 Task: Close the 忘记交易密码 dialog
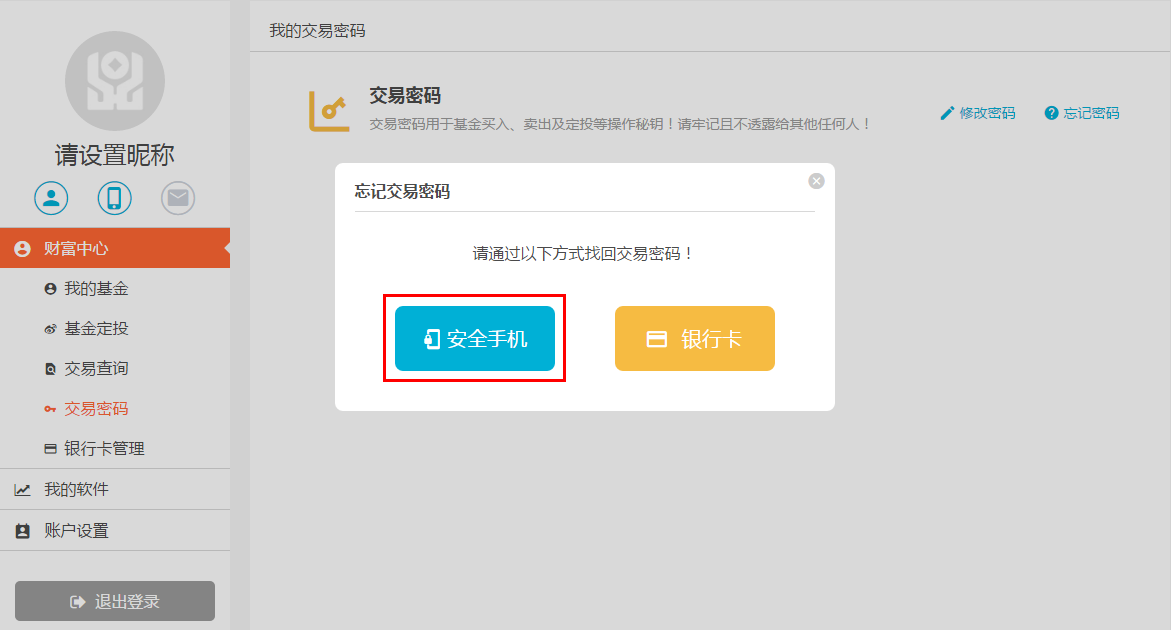816,181
